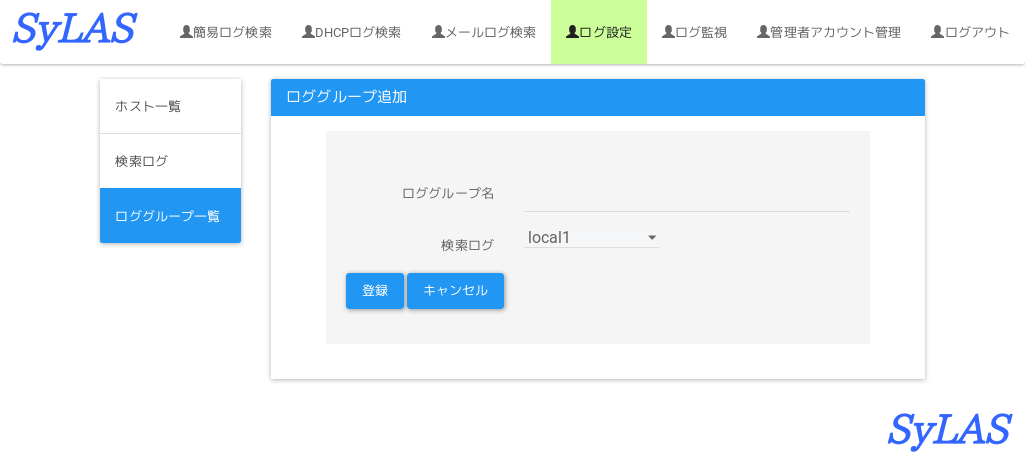Click the user icon beside DHCPログ検索
Viewport: 1025px width, 461px height.
tap(308, 31)
